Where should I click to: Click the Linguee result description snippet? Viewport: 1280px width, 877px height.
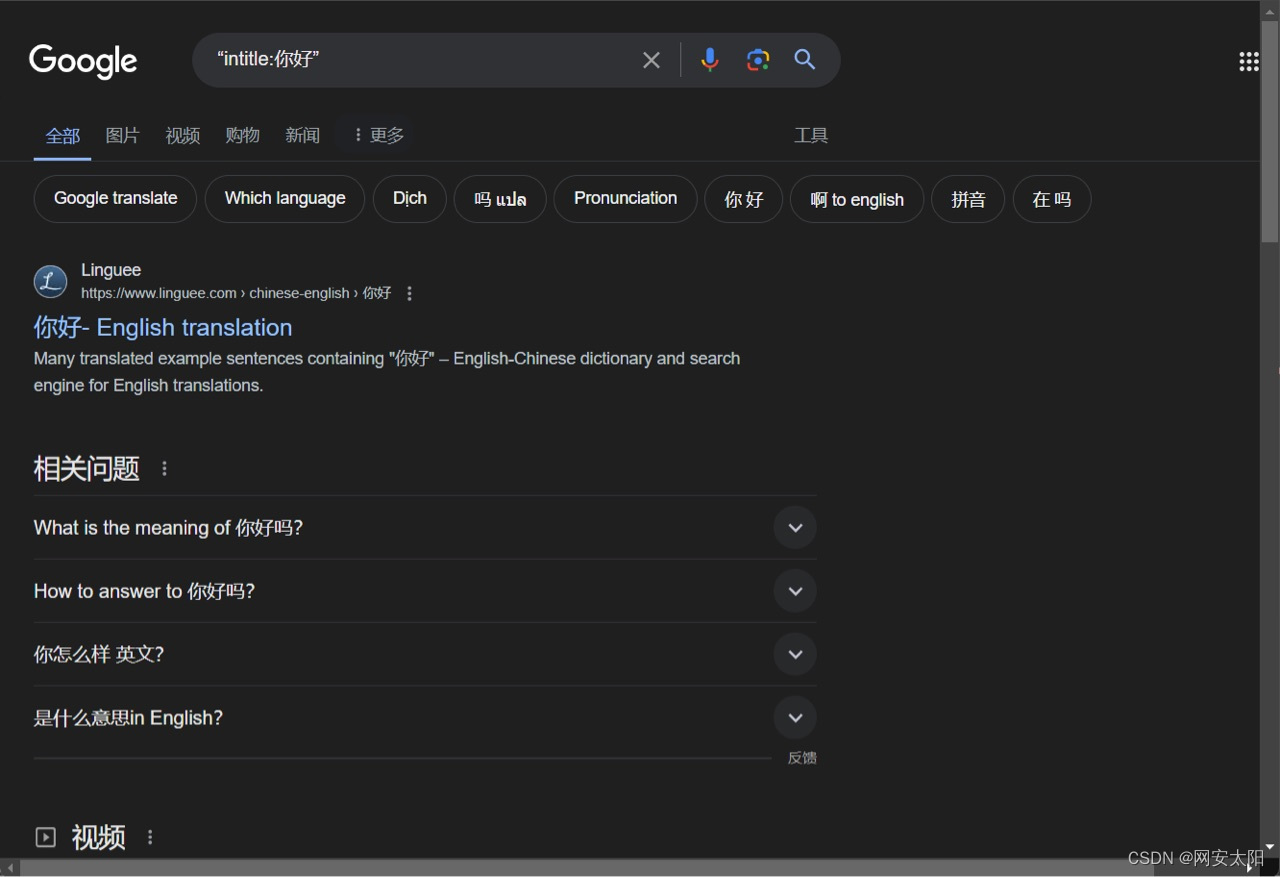387,372
